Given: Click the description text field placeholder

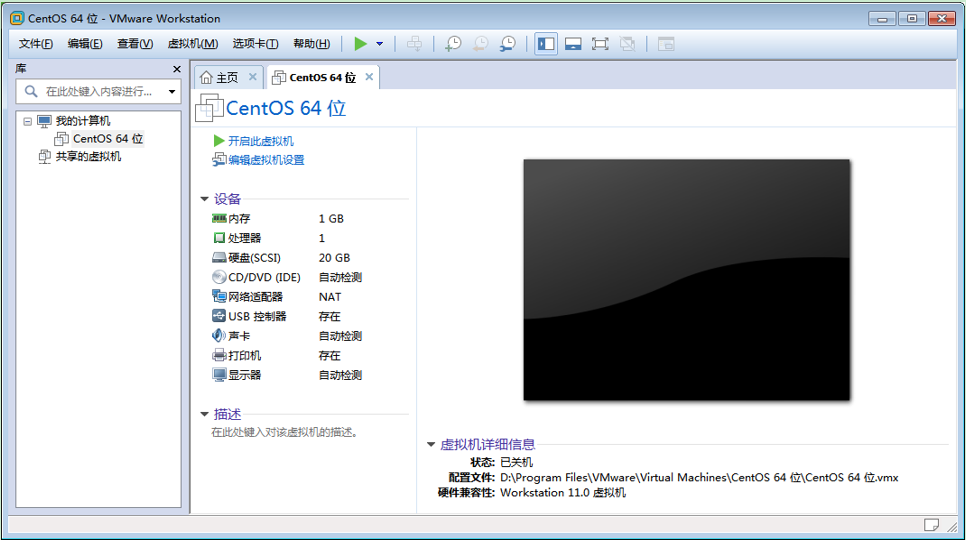Looking at the screenshot, I should pos(285,432).
